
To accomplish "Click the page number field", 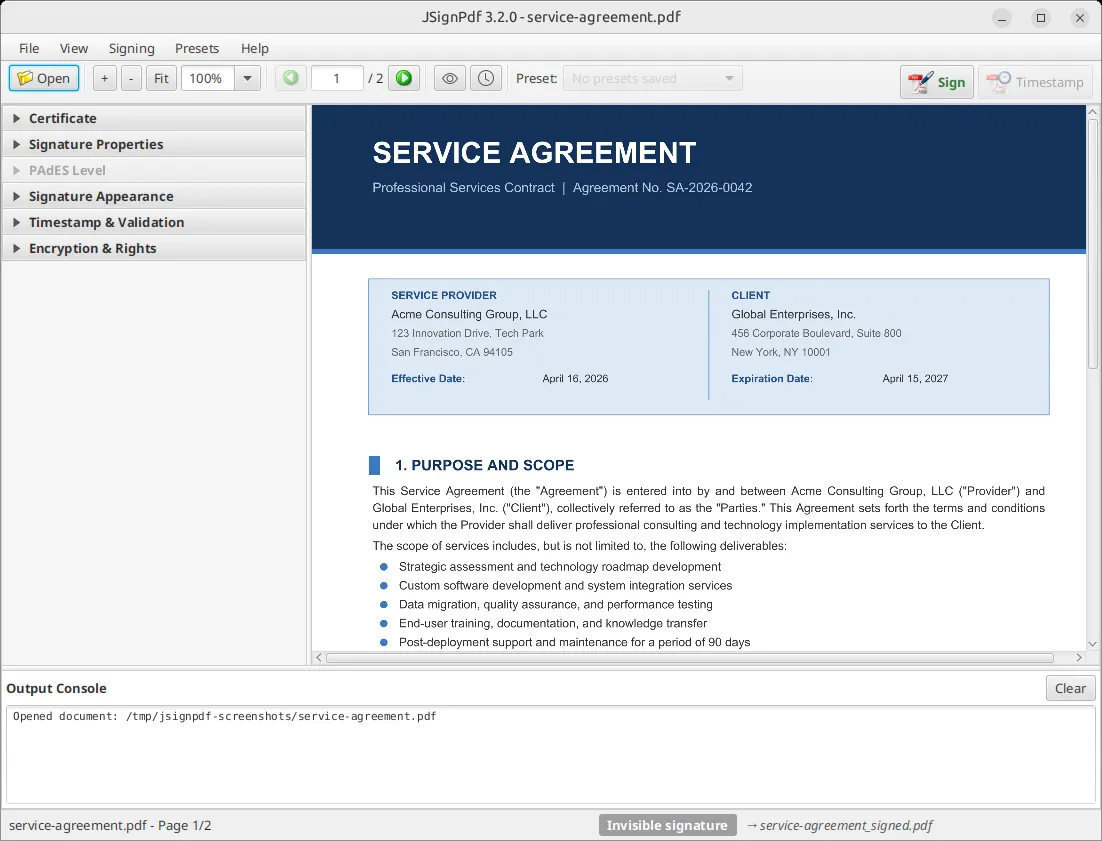I will 337,78.
